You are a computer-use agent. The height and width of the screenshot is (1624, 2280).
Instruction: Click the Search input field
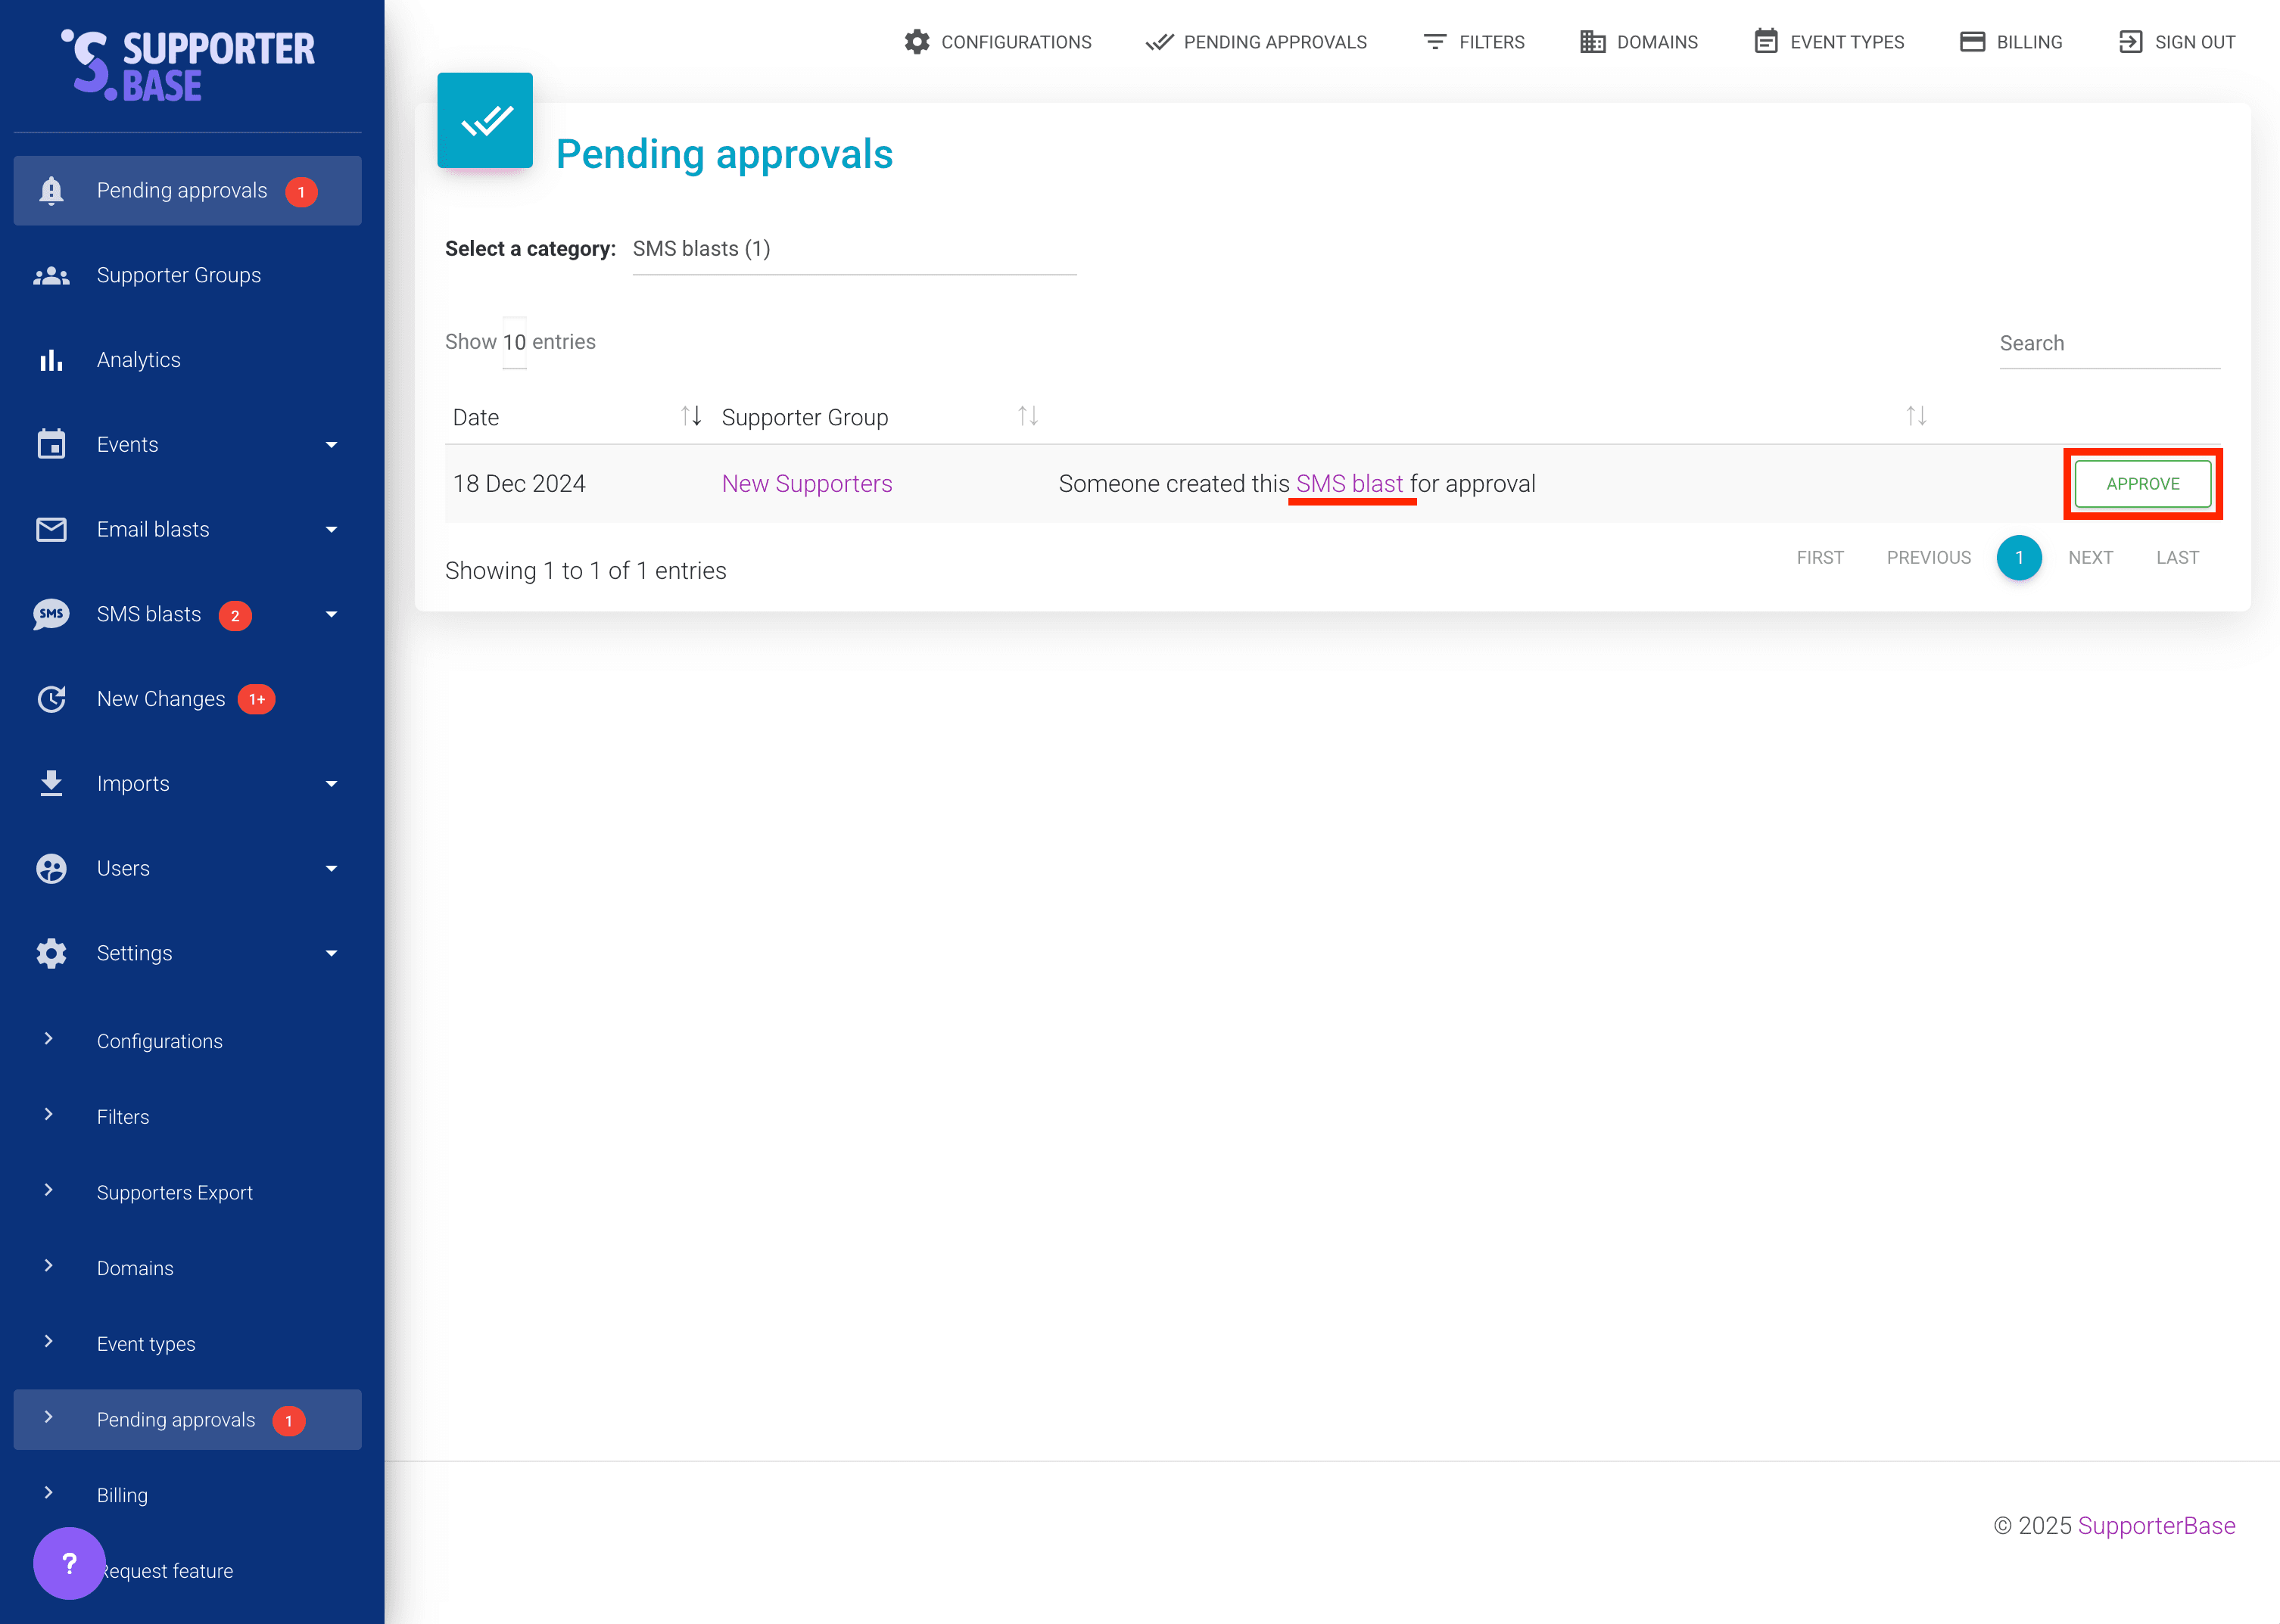[x=2109, y=344]
